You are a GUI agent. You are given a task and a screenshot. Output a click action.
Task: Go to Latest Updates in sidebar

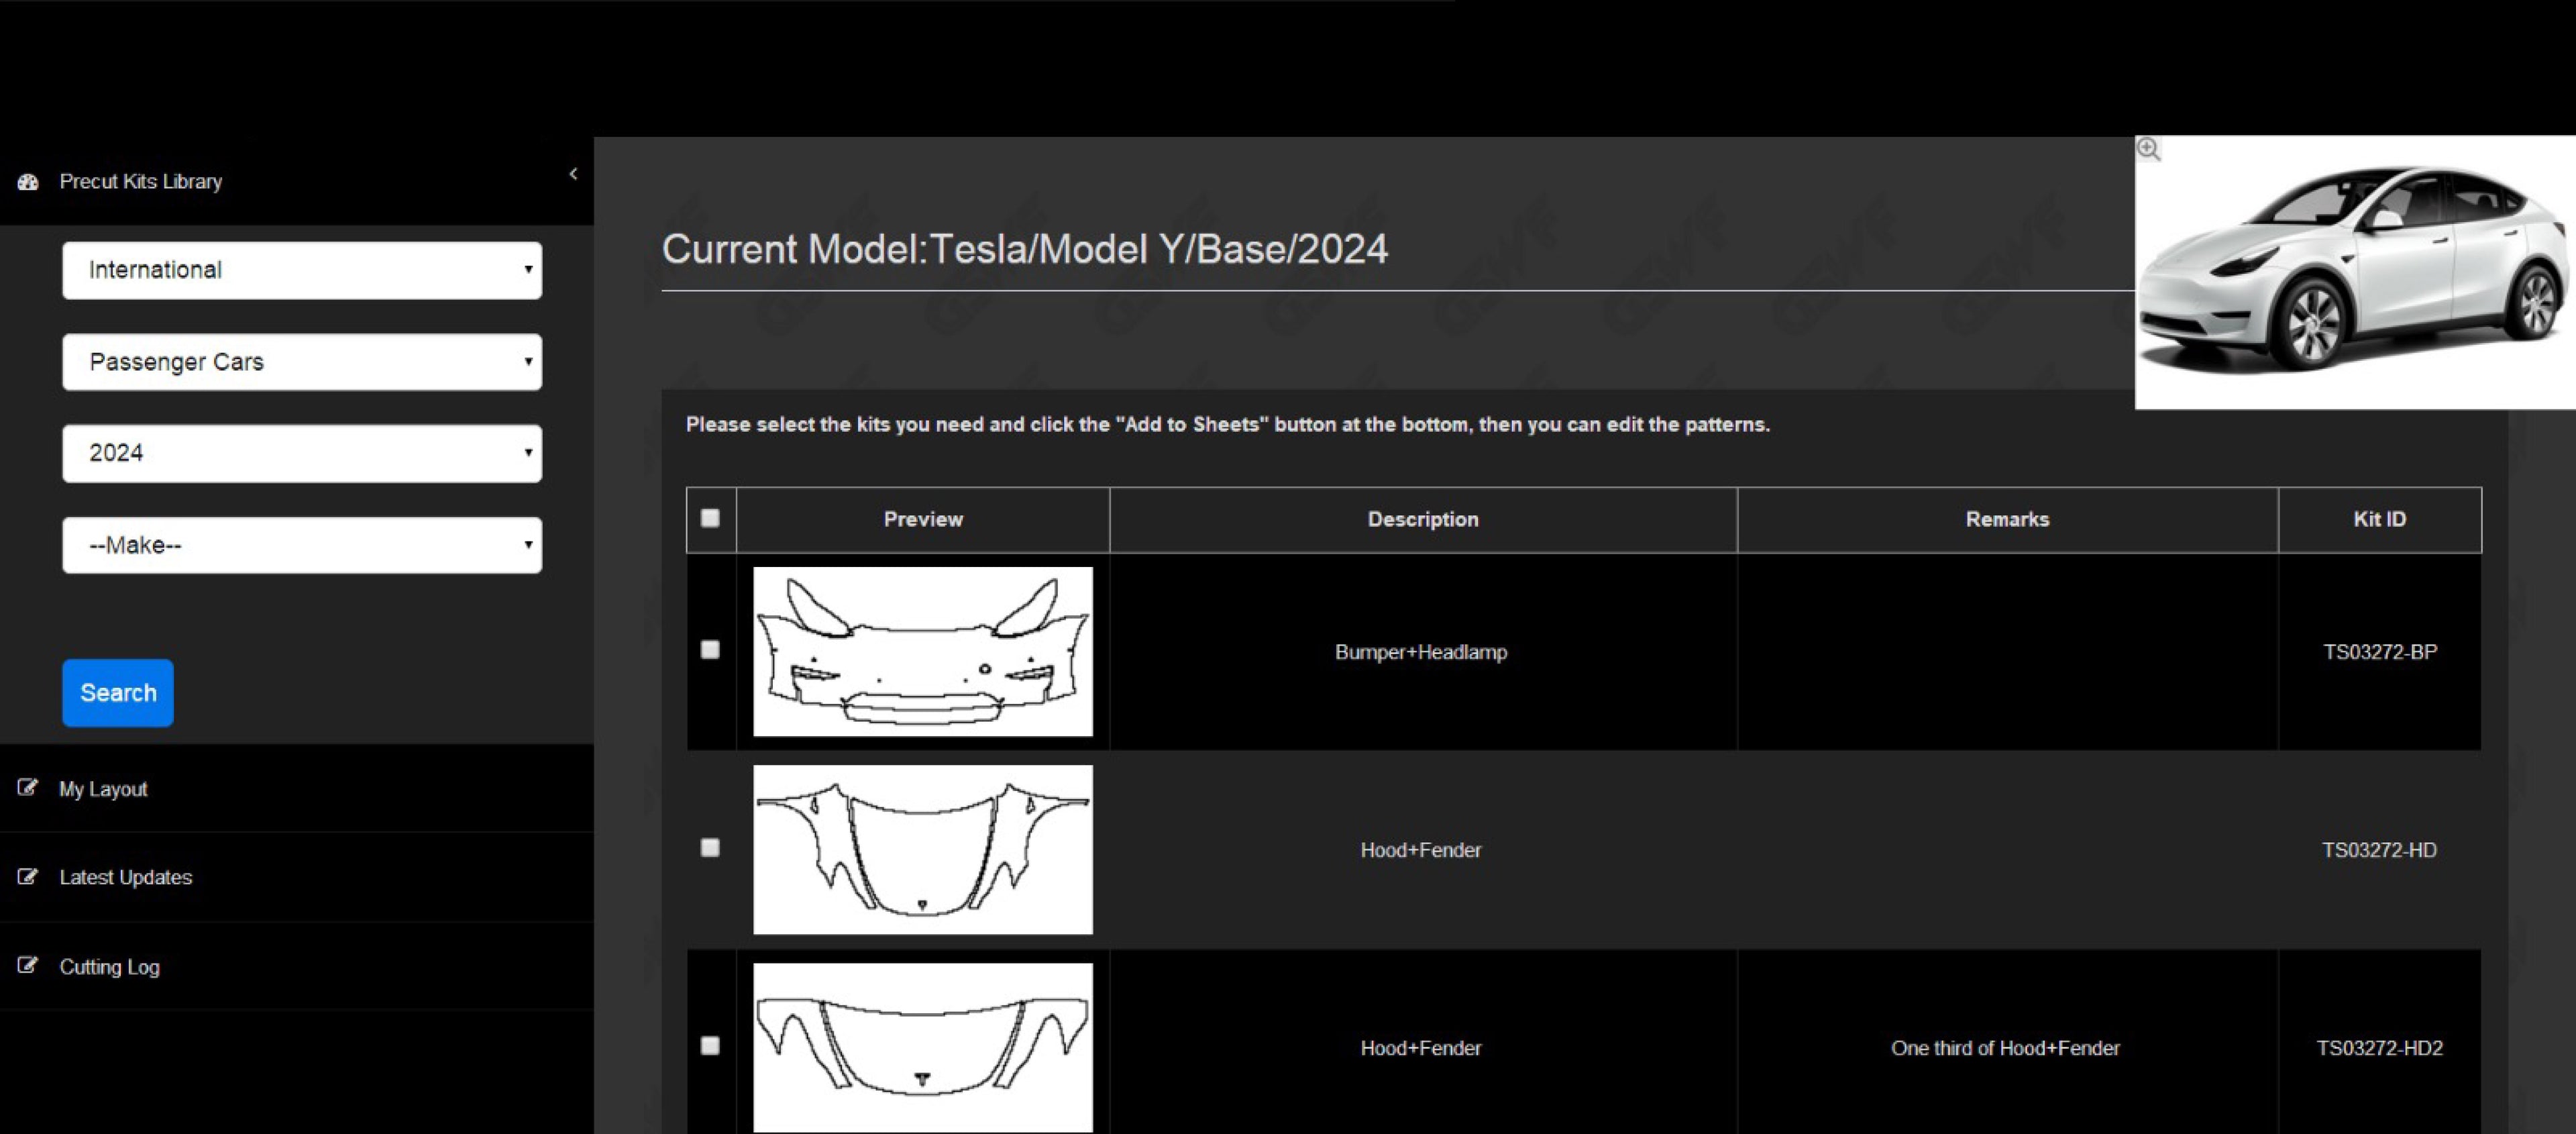(125, 877)
